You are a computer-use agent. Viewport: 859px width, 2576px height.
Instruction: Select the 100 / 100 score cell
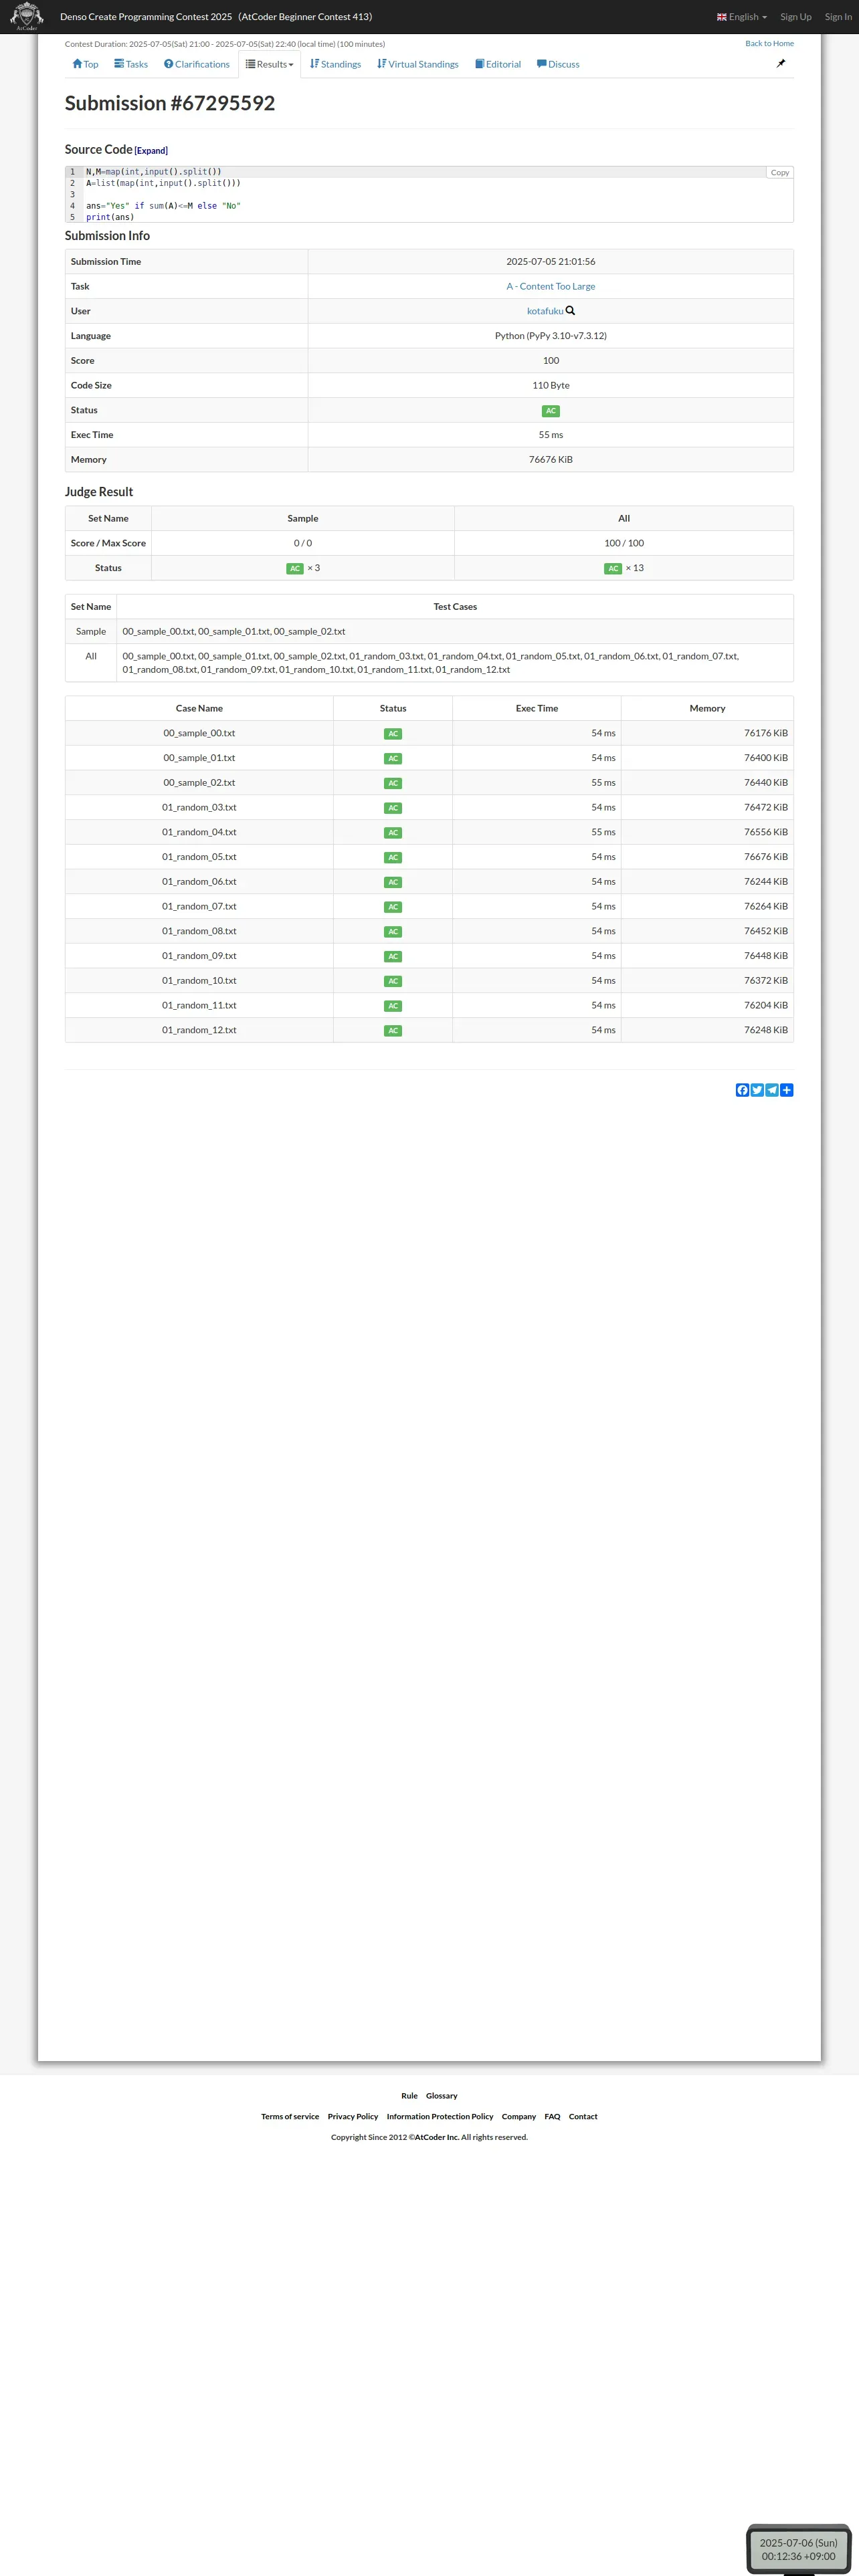pyautogui.click(x=624, y=543)
